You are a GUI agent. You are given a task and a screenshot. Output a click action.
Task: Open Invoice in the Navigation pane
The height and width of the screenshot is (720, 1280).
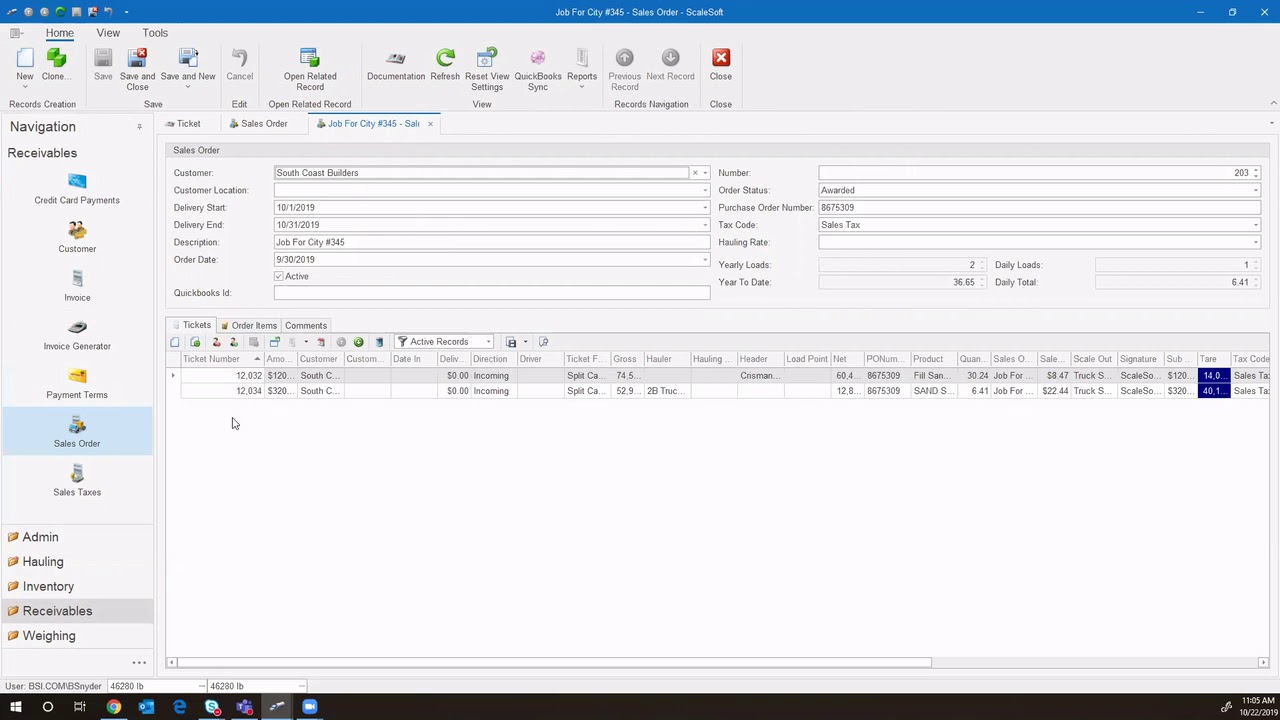pos(77,287)
